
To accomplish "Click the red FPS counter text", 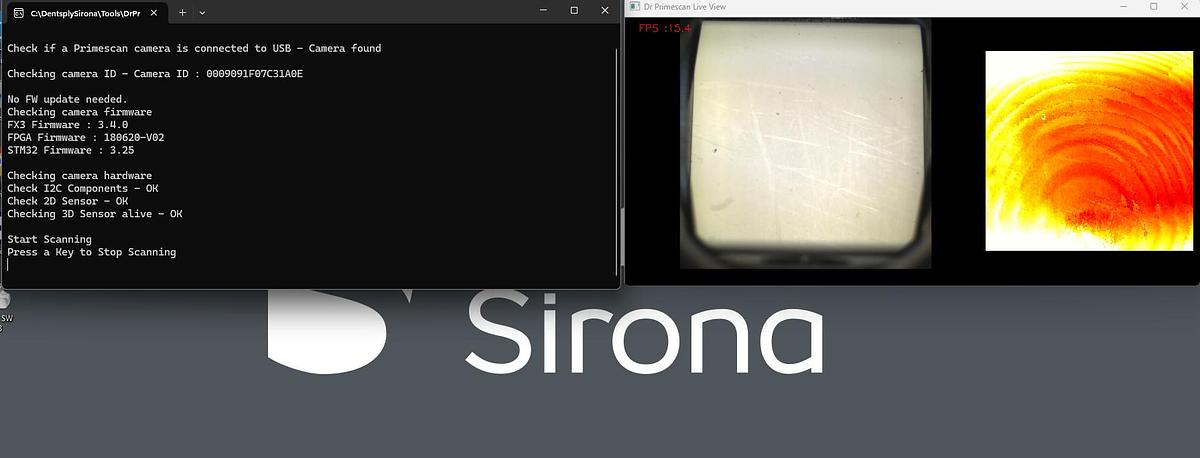I will click(x=665, y=28).
